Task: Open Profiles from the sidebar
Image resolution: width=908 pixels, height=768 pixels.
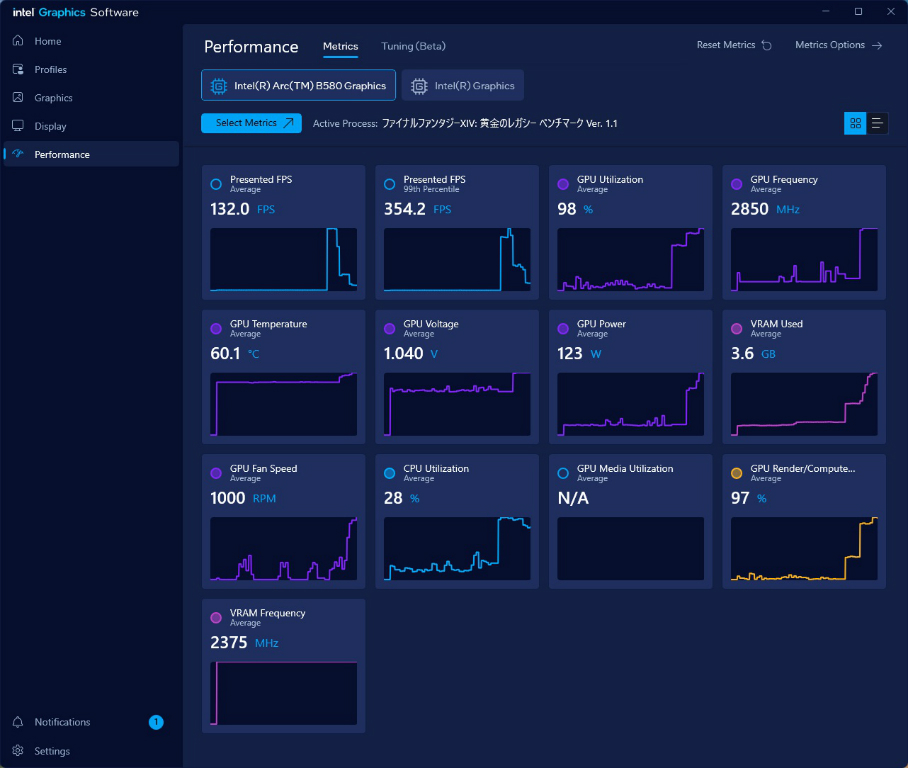Action: coord(18,70)
